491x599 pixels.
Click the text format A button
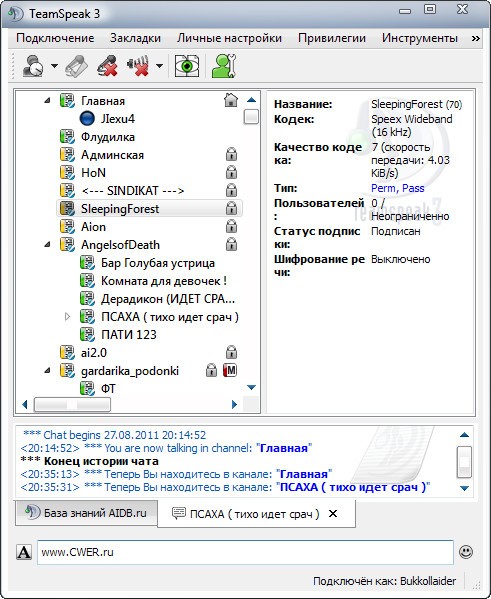(x=24, y=552)
